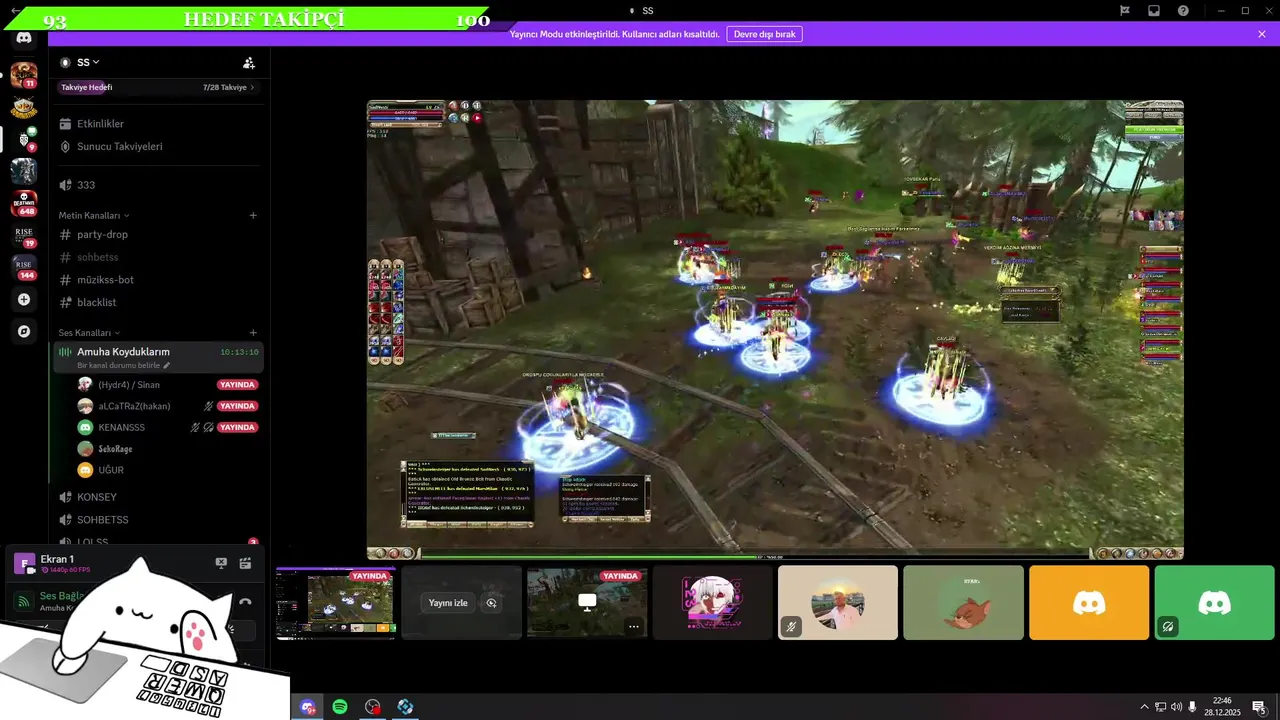The image size is (1280, 720).
Task: Open Discord from Windows taskbar
Action: (308, 707)
